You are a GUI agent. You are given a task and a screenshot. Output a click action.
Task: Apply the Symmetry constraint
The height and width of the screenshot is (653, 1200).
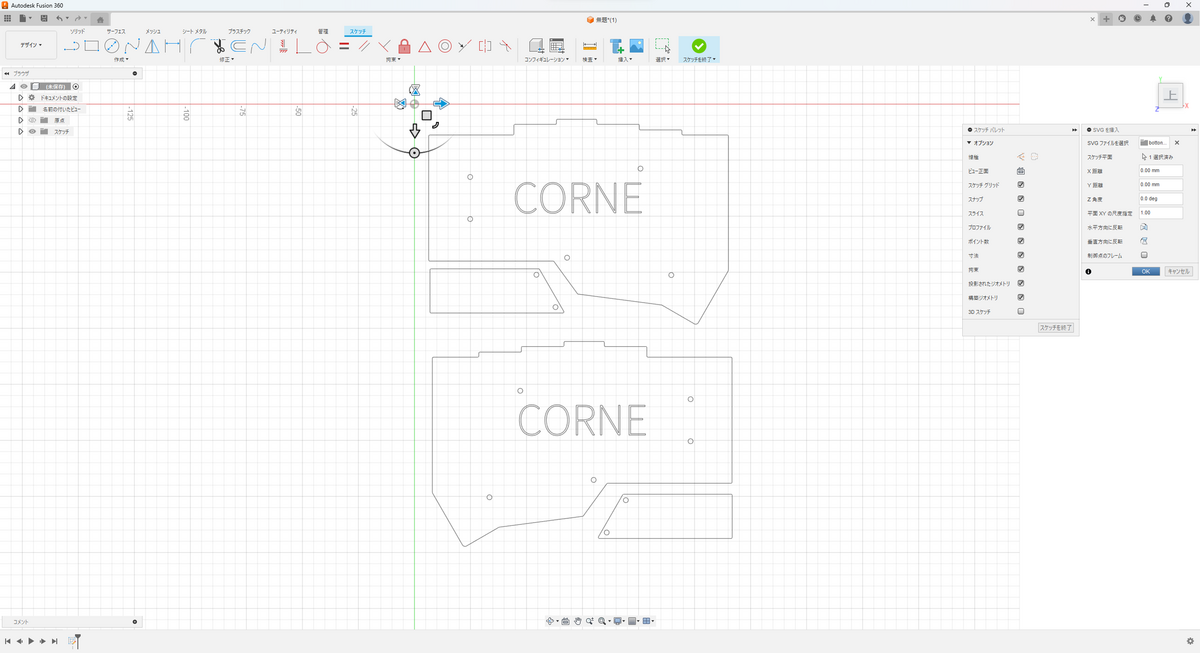coord(485,46)
